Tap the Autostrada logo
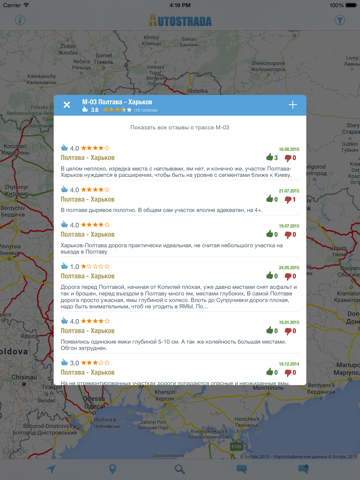 coord(180,21)
